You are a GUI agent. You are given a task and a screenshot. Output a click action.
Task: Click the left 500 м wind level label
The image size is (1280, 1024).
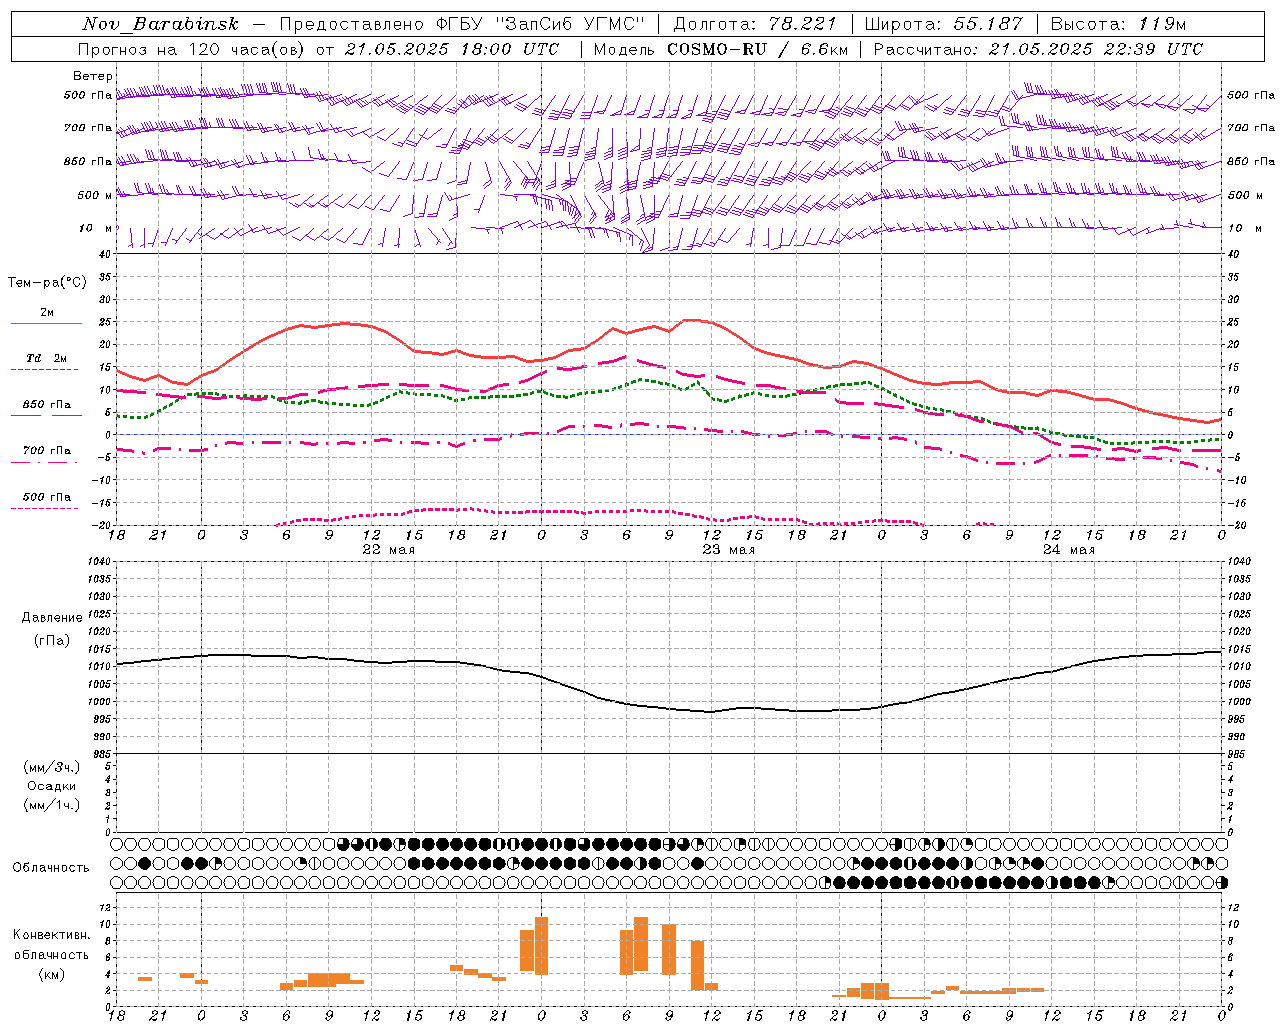(96, 195)
